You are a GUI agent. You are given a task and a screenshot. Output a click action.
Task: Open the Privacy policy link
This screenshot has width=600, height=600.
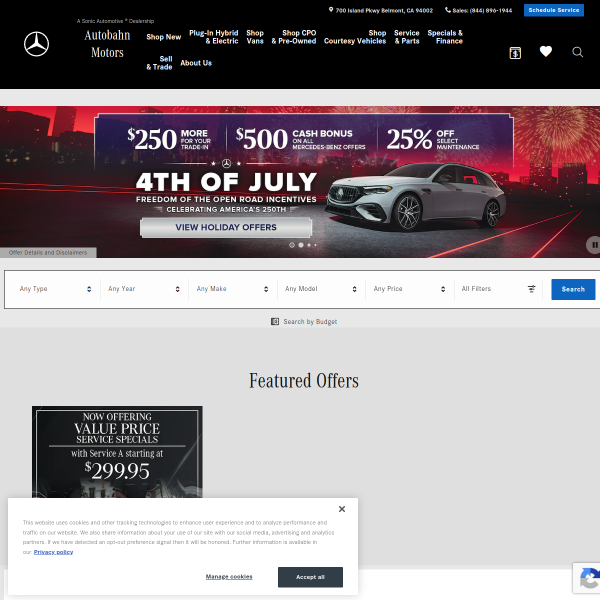tap(53, 552)
